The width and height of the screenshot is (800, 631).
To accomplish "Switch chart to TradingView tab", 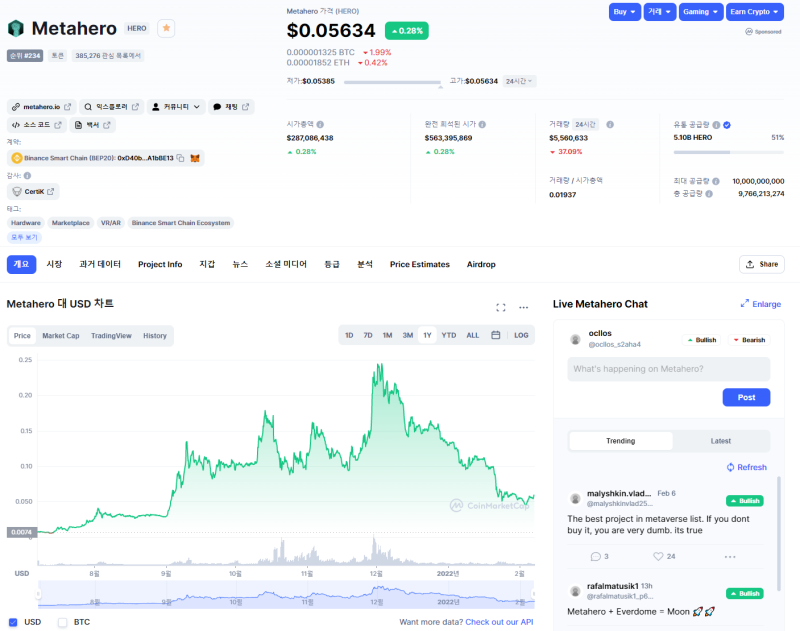I will (111, 336).
